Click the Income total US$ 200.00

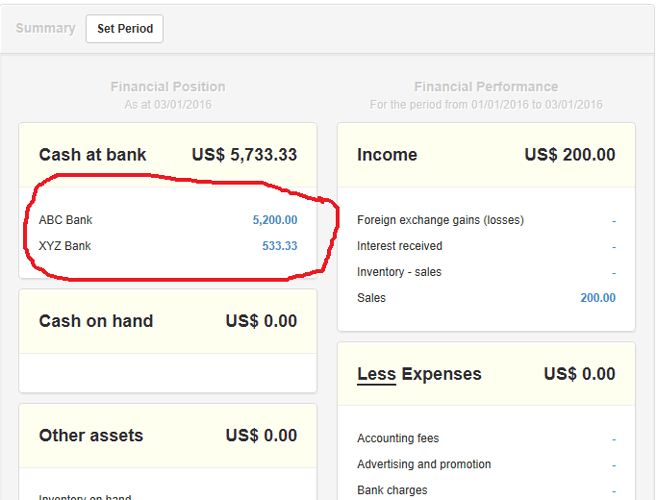(x=570, y=155)
